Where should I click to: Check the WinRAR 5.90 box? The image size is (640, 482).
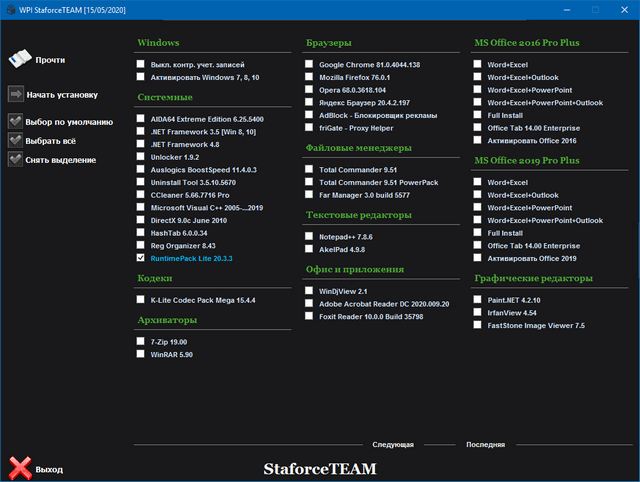tap(140, 354)
